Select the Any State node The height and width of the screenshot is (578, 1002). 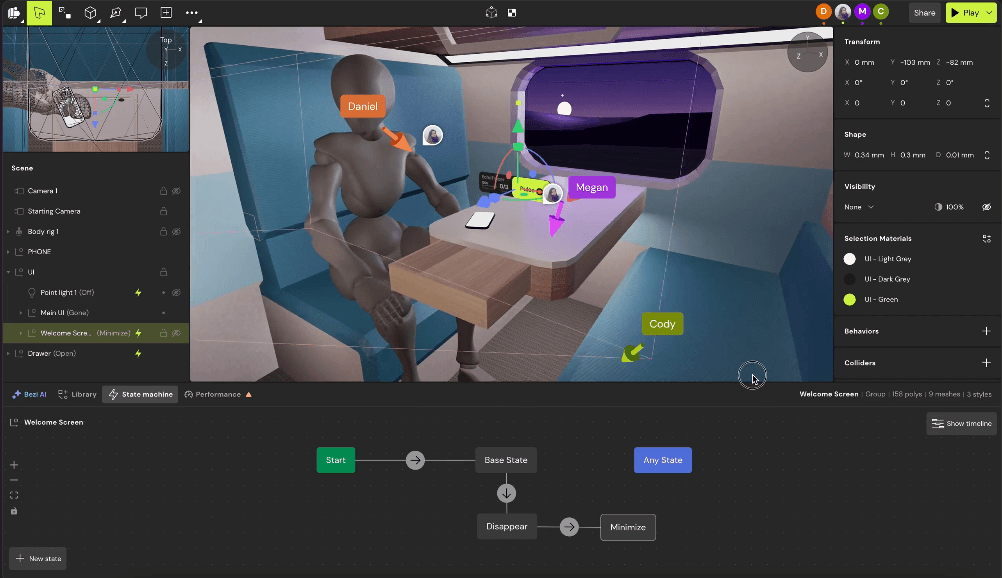click(662, 460)
